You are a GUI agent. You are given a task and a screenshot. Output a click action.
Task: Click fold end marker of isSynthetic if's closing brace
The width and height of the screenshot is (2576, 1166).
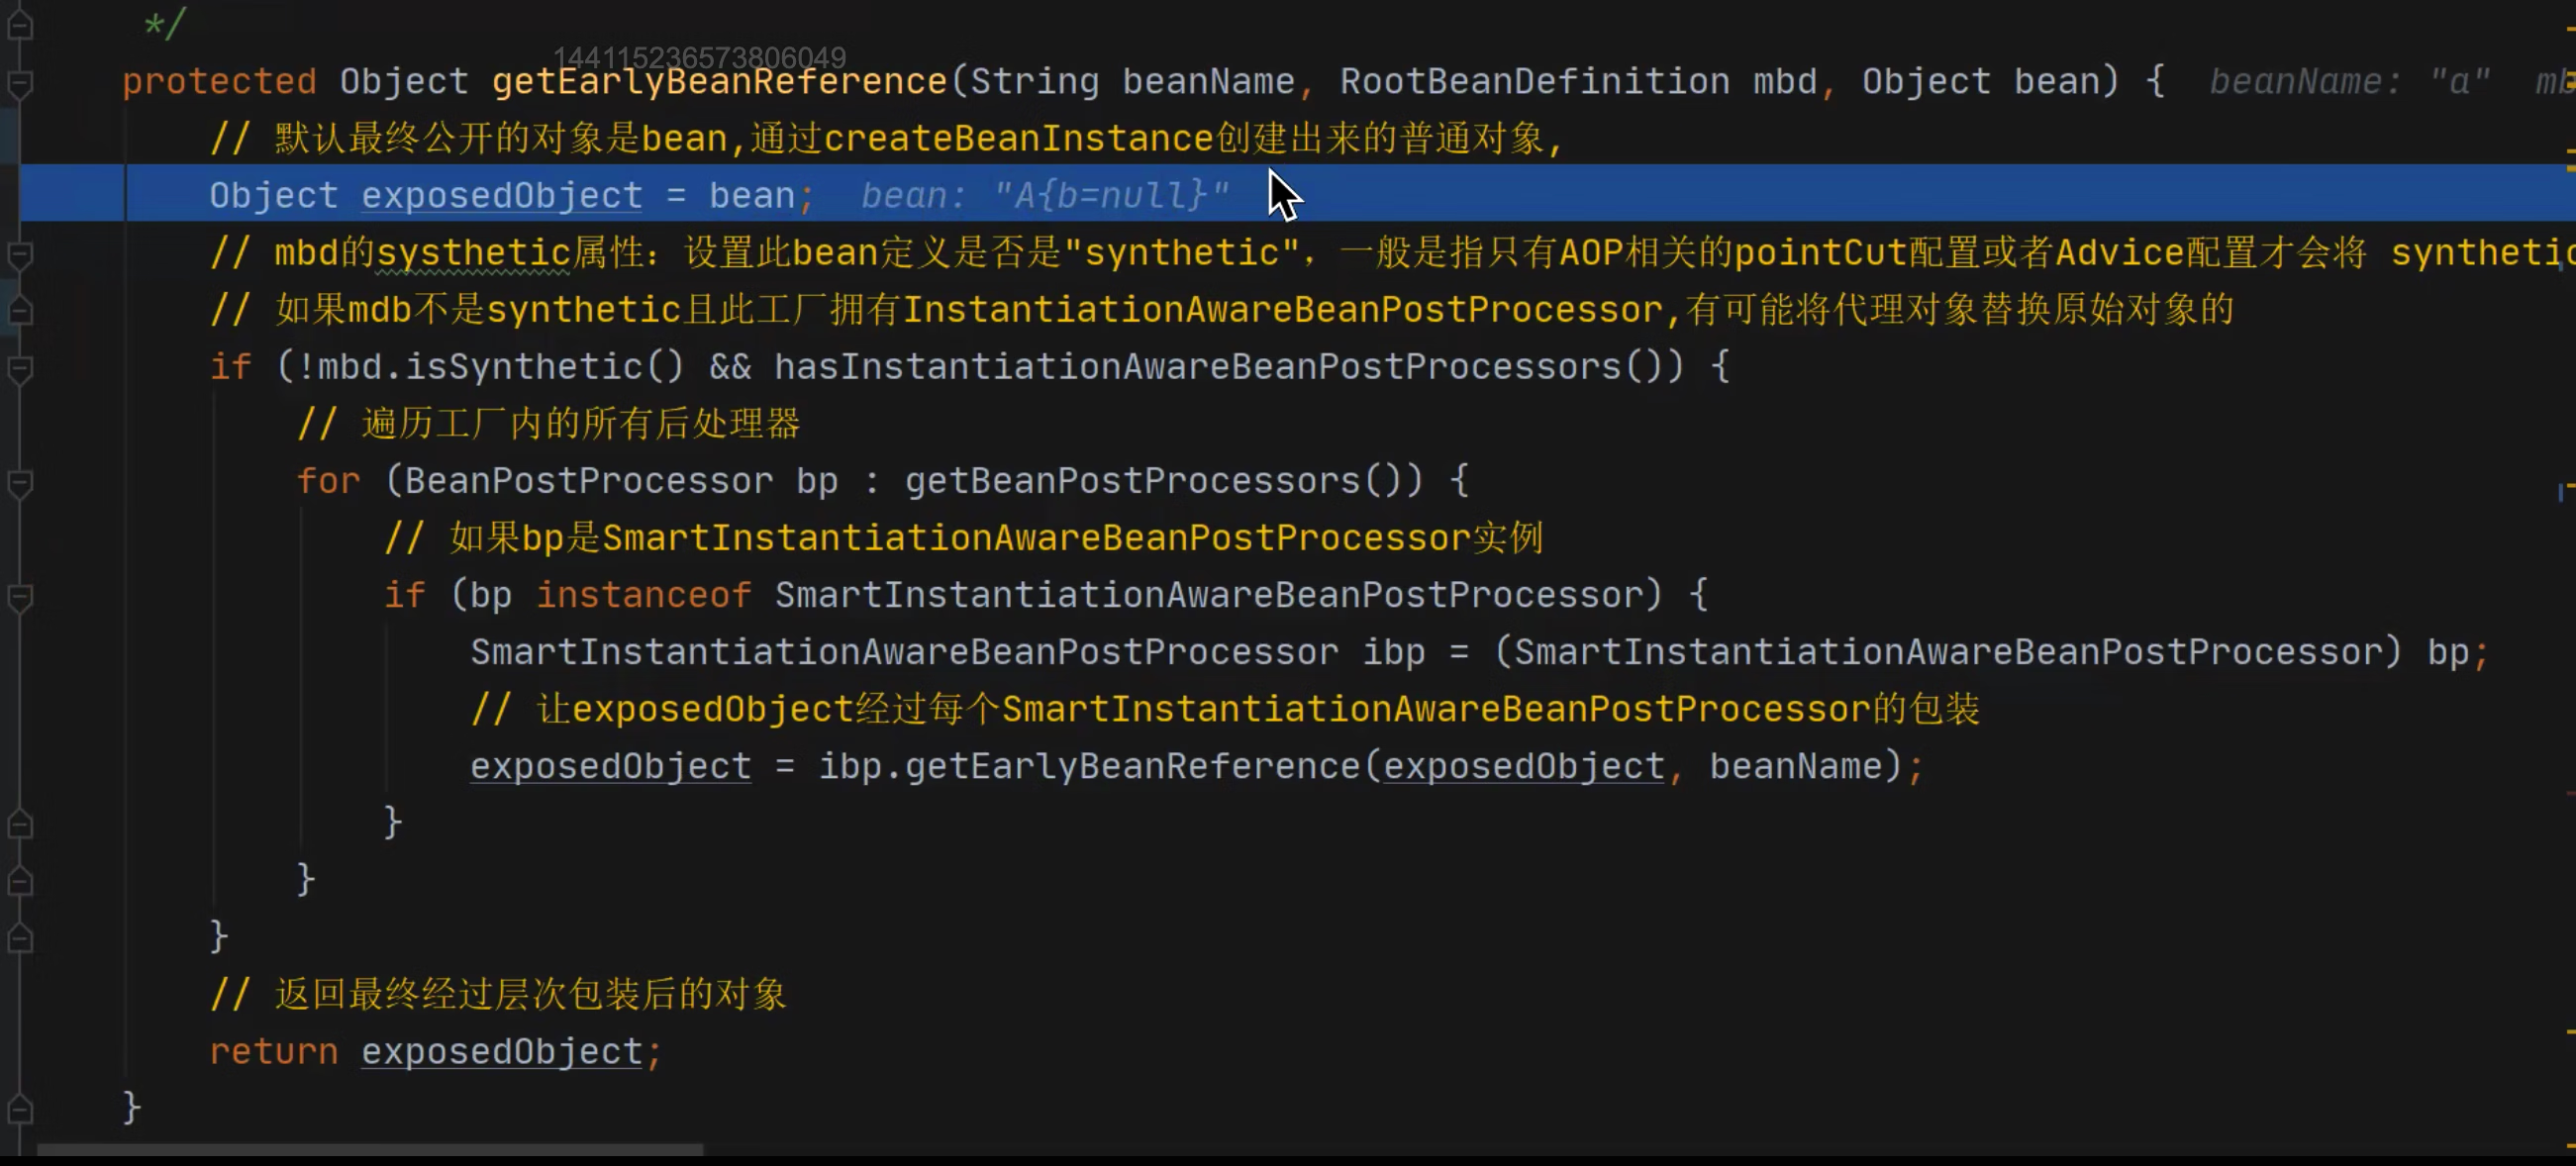point(19,938)
